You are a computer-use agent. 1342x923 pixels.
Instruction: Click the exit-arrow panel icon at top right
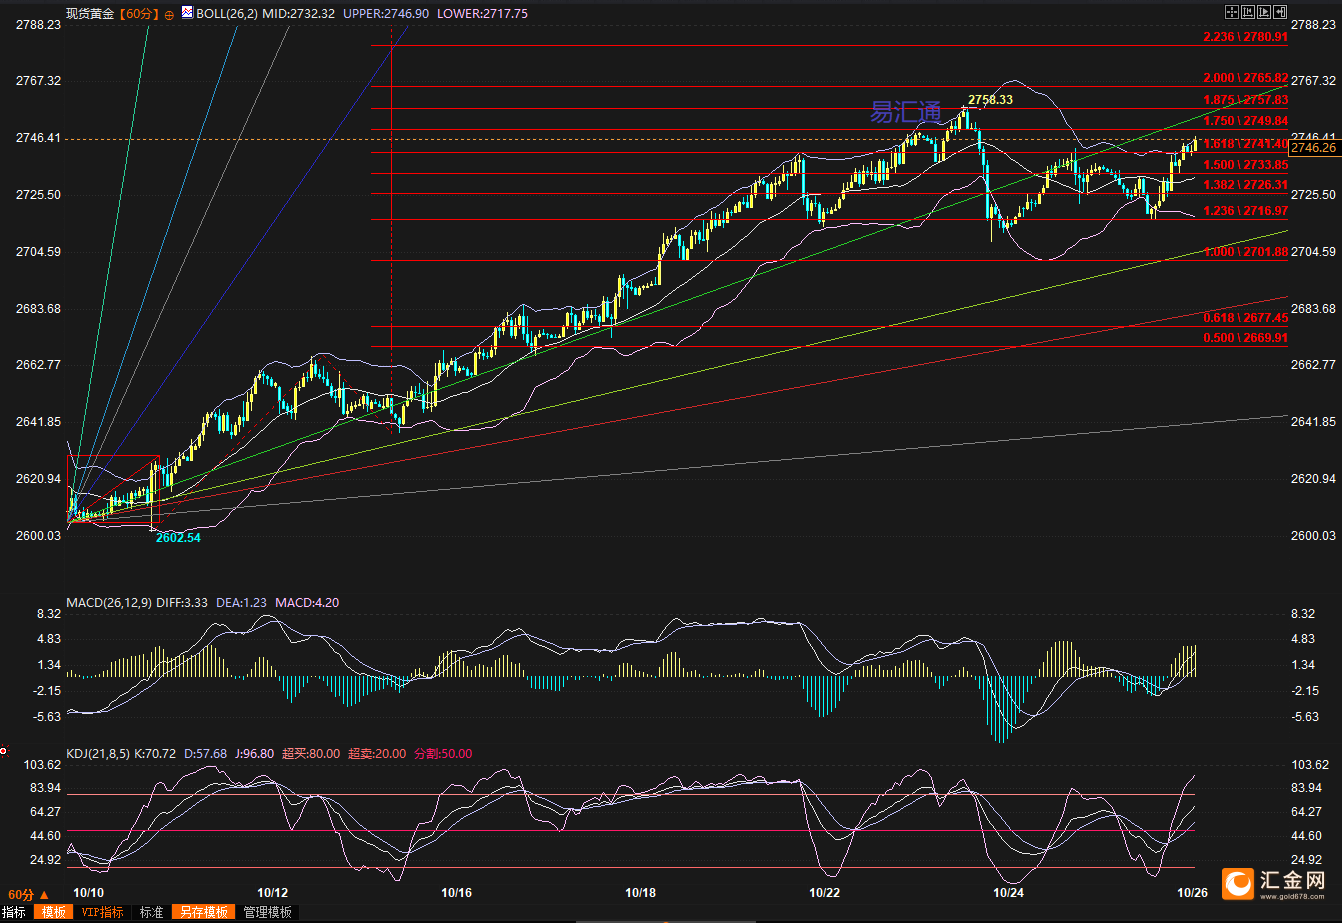(x=1280, y=12)
